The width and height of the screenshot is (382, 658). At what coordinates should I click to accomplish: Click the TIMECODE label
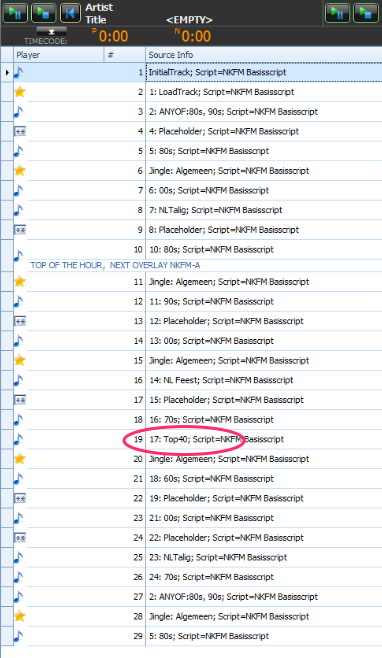coord(45,41)
